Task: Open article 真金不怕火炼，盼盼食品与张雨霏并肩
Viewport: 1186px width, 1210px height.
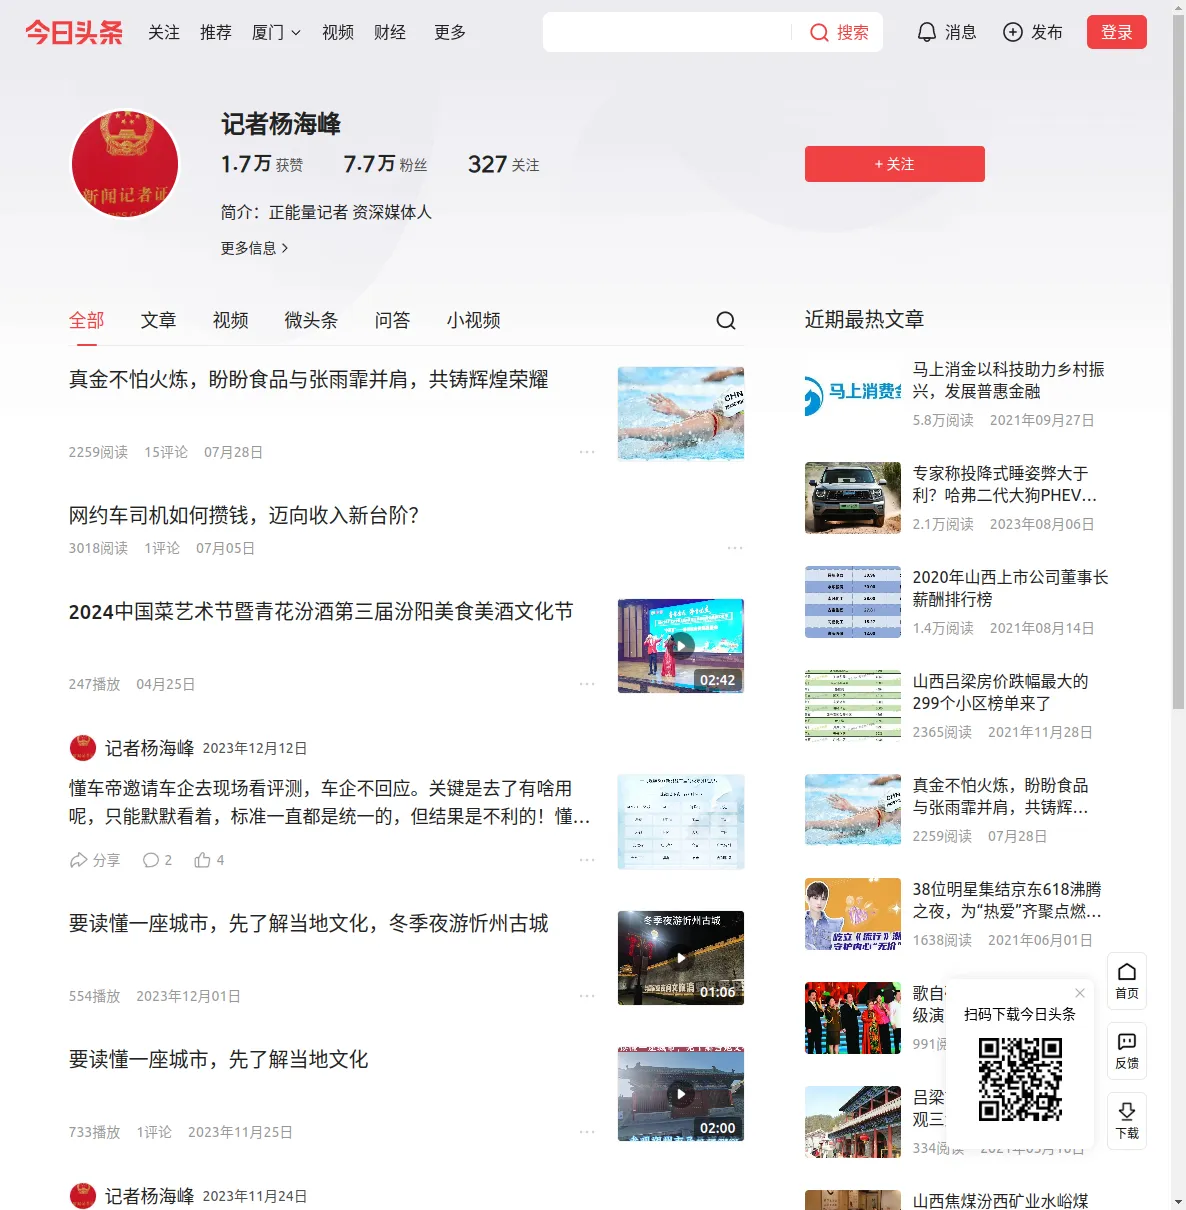Action: [x=309, y=379]
